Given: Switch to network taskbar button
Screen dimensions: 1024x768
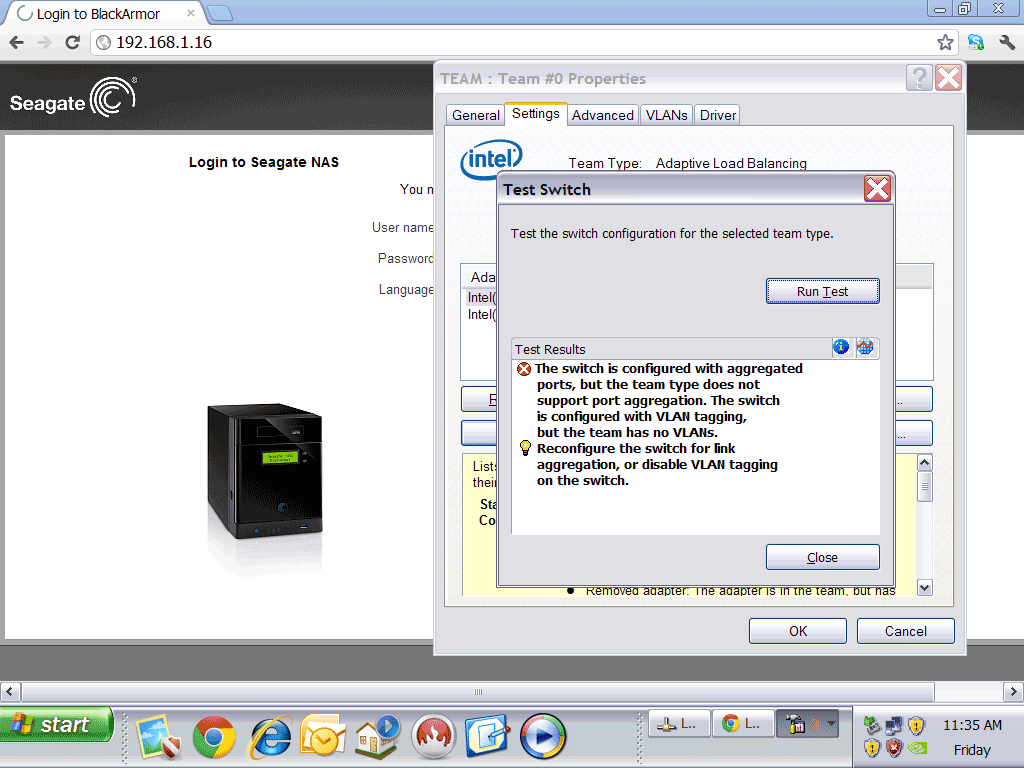Looking at the screenshot, I should (679, 724).
